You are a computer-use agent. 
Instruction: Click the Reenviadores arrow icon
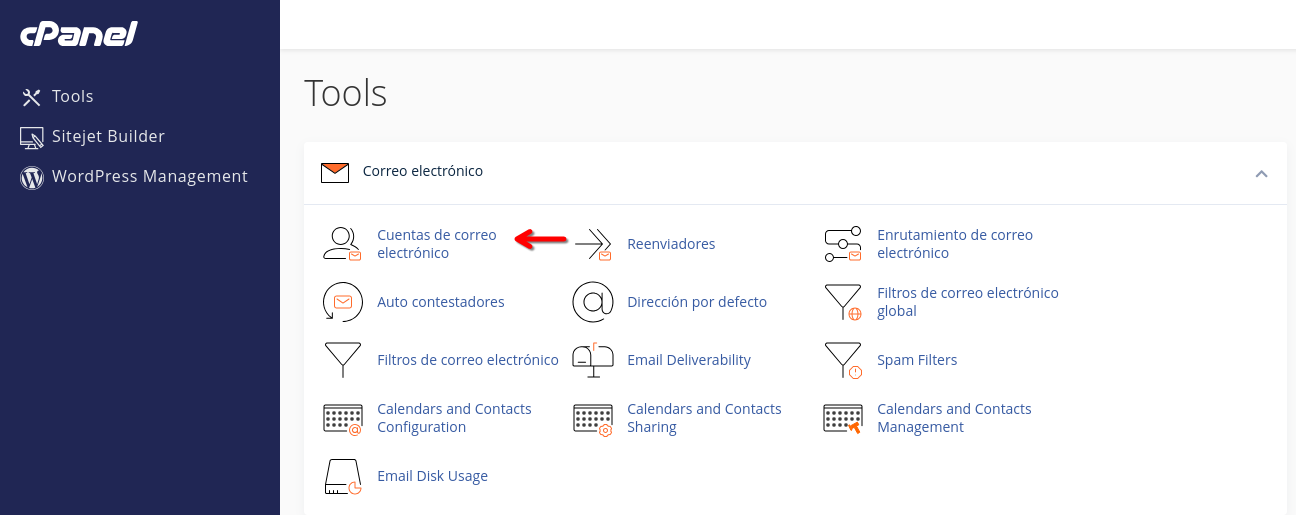[593, 244]
